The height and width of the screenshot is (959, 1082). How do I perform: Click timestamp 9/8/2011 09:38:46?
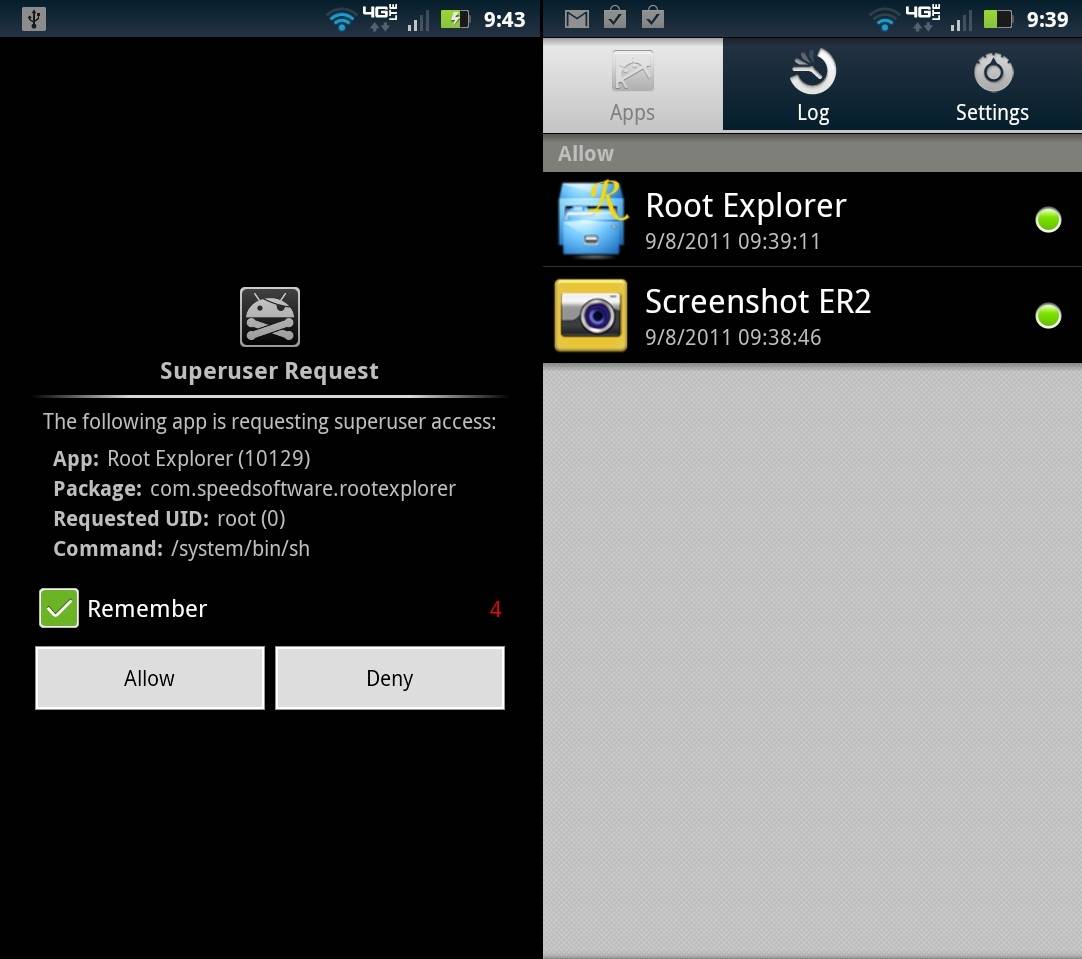point(734,337)
